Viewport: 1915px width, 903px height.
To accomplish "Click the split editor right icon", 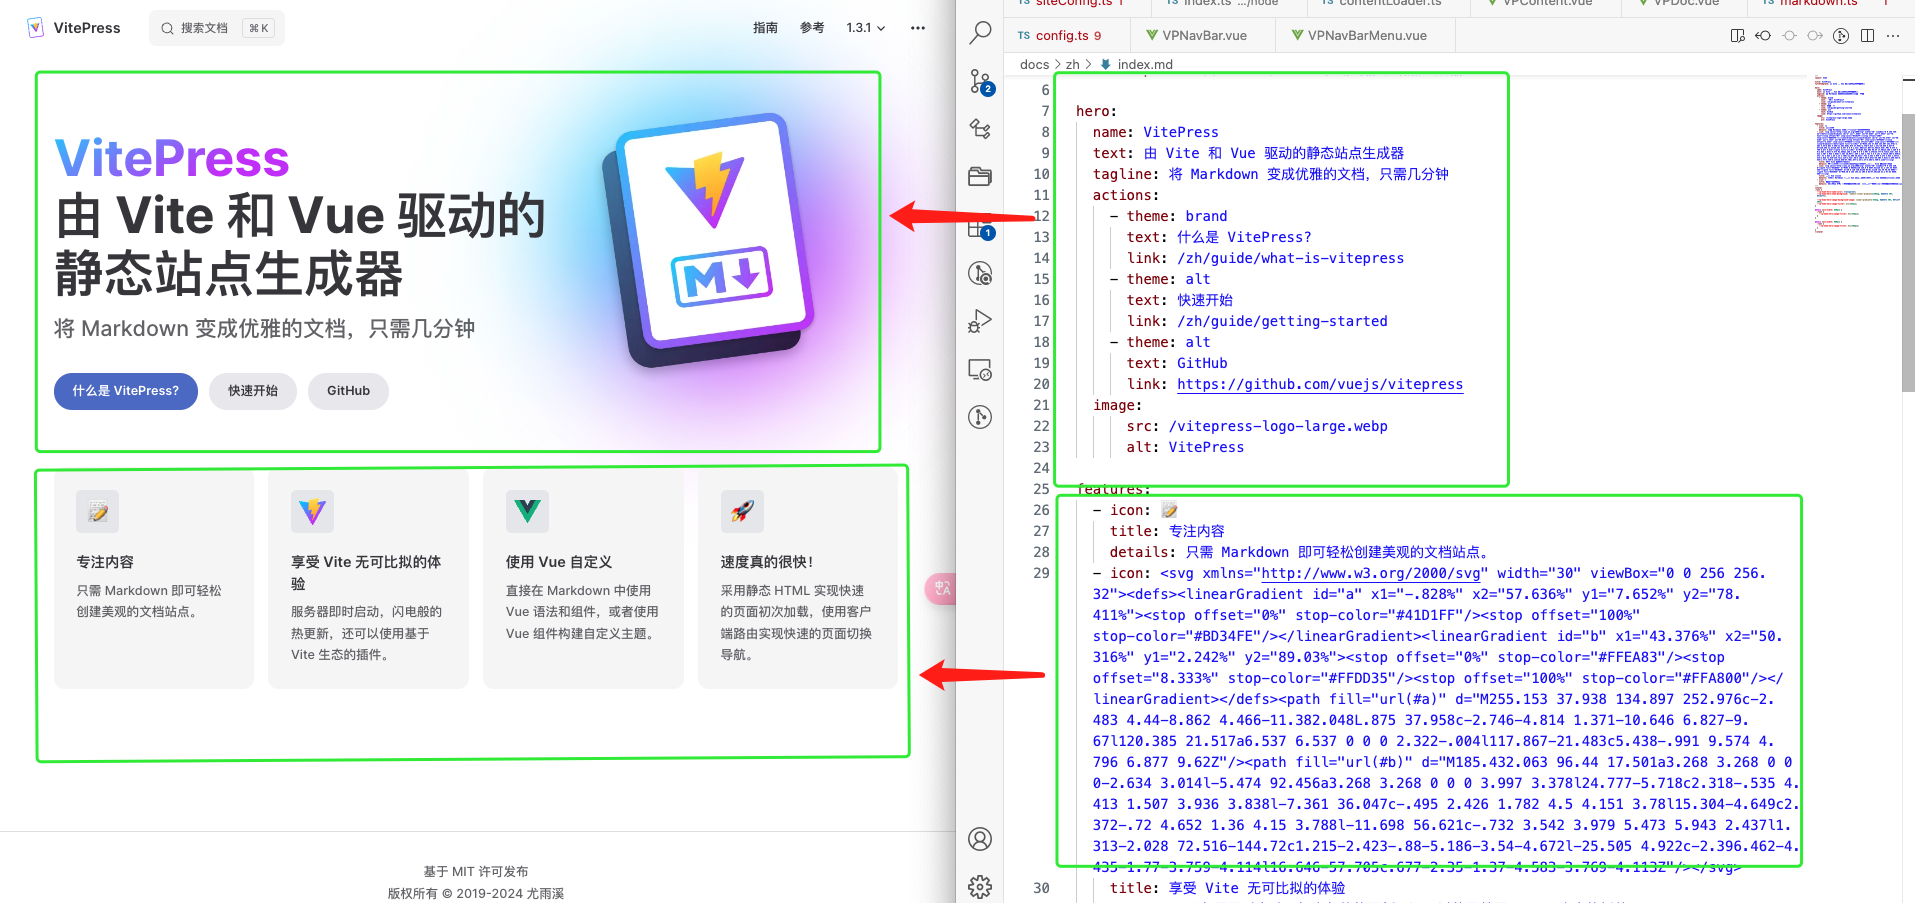I will tap(1867, 36).
